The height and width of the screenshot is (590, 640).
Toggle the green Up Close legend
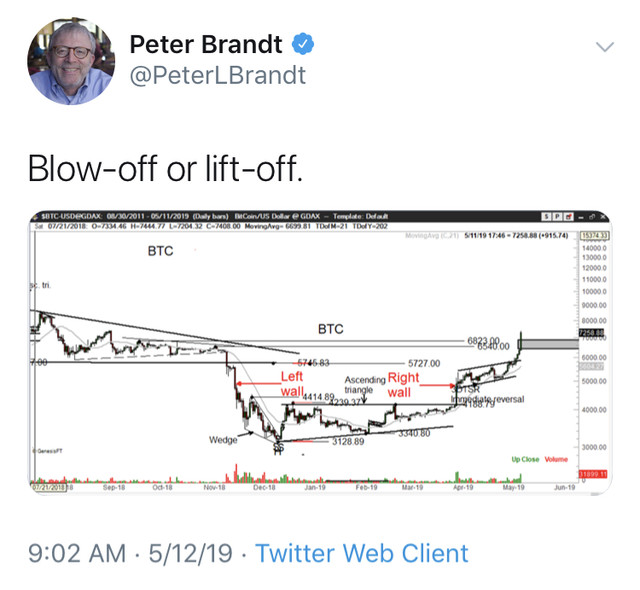coord(525,459)
